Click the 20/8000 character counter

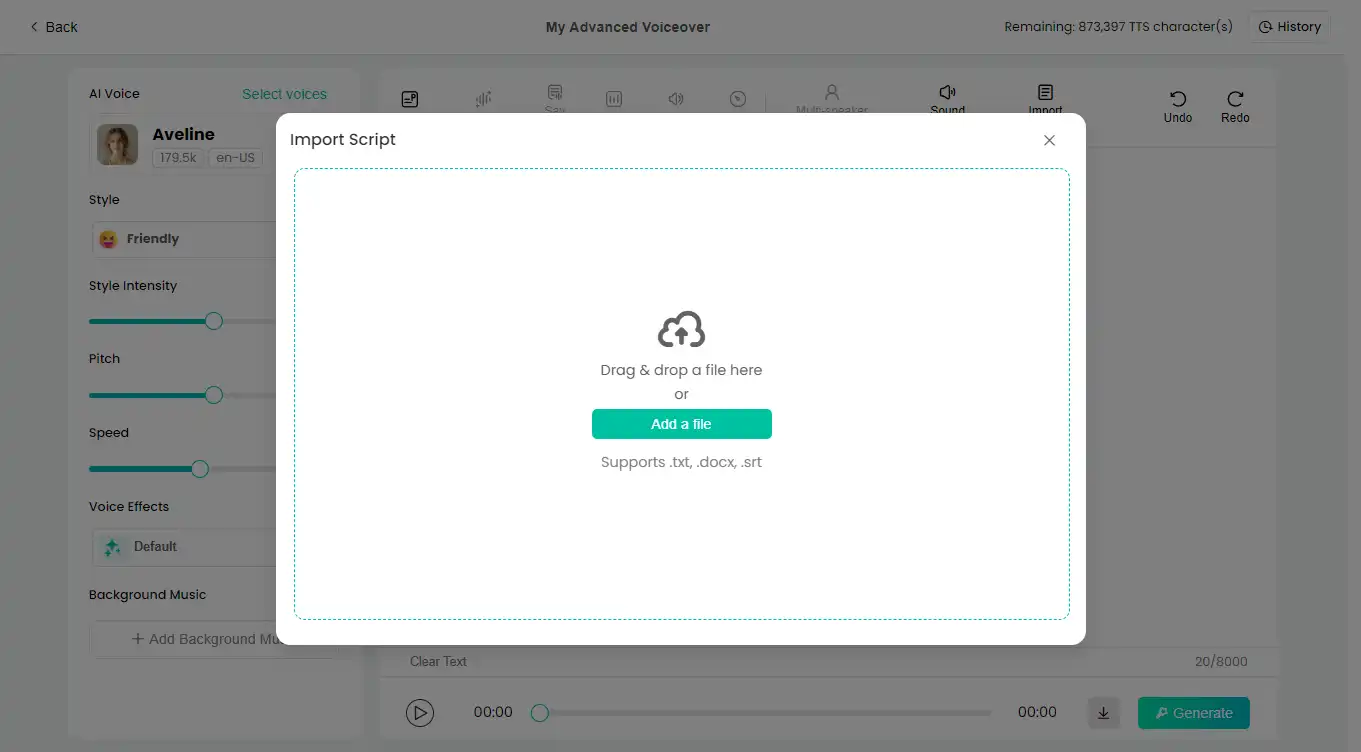tap(1221, 661)
